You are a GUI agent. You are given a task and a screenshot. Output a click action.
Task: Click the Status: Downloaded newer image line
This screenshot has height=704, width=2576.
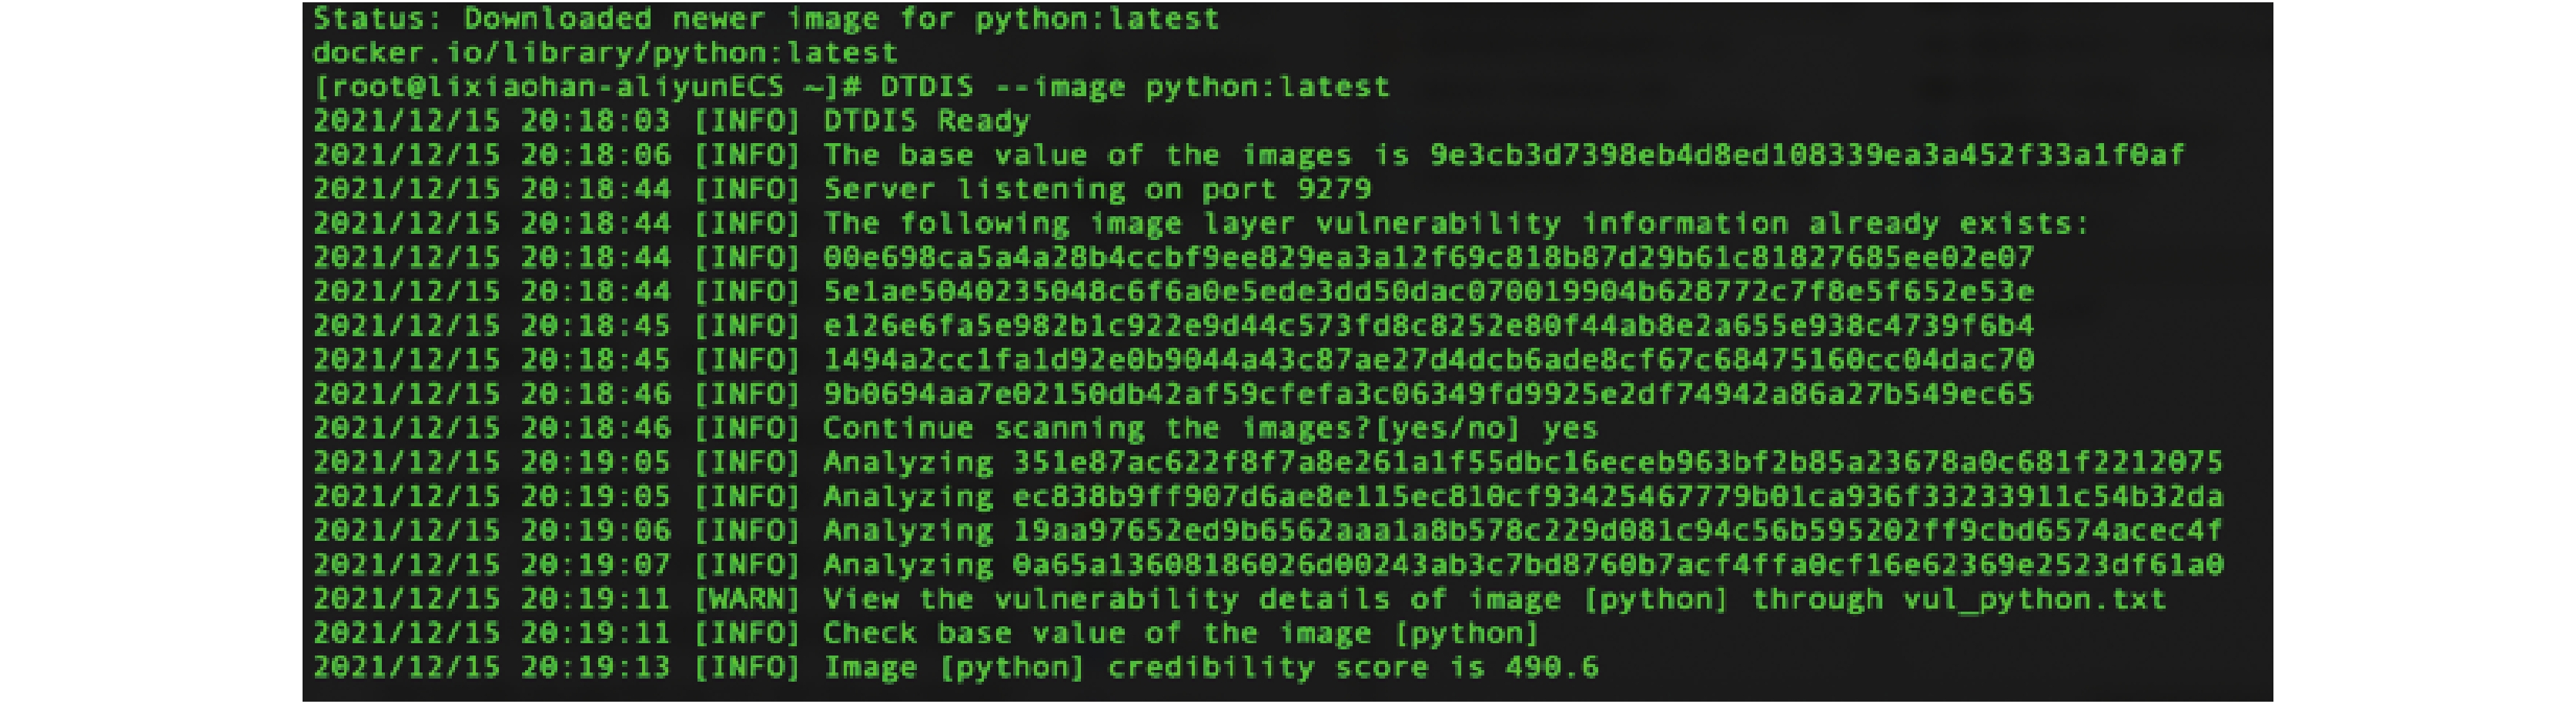tap(766, 19)
